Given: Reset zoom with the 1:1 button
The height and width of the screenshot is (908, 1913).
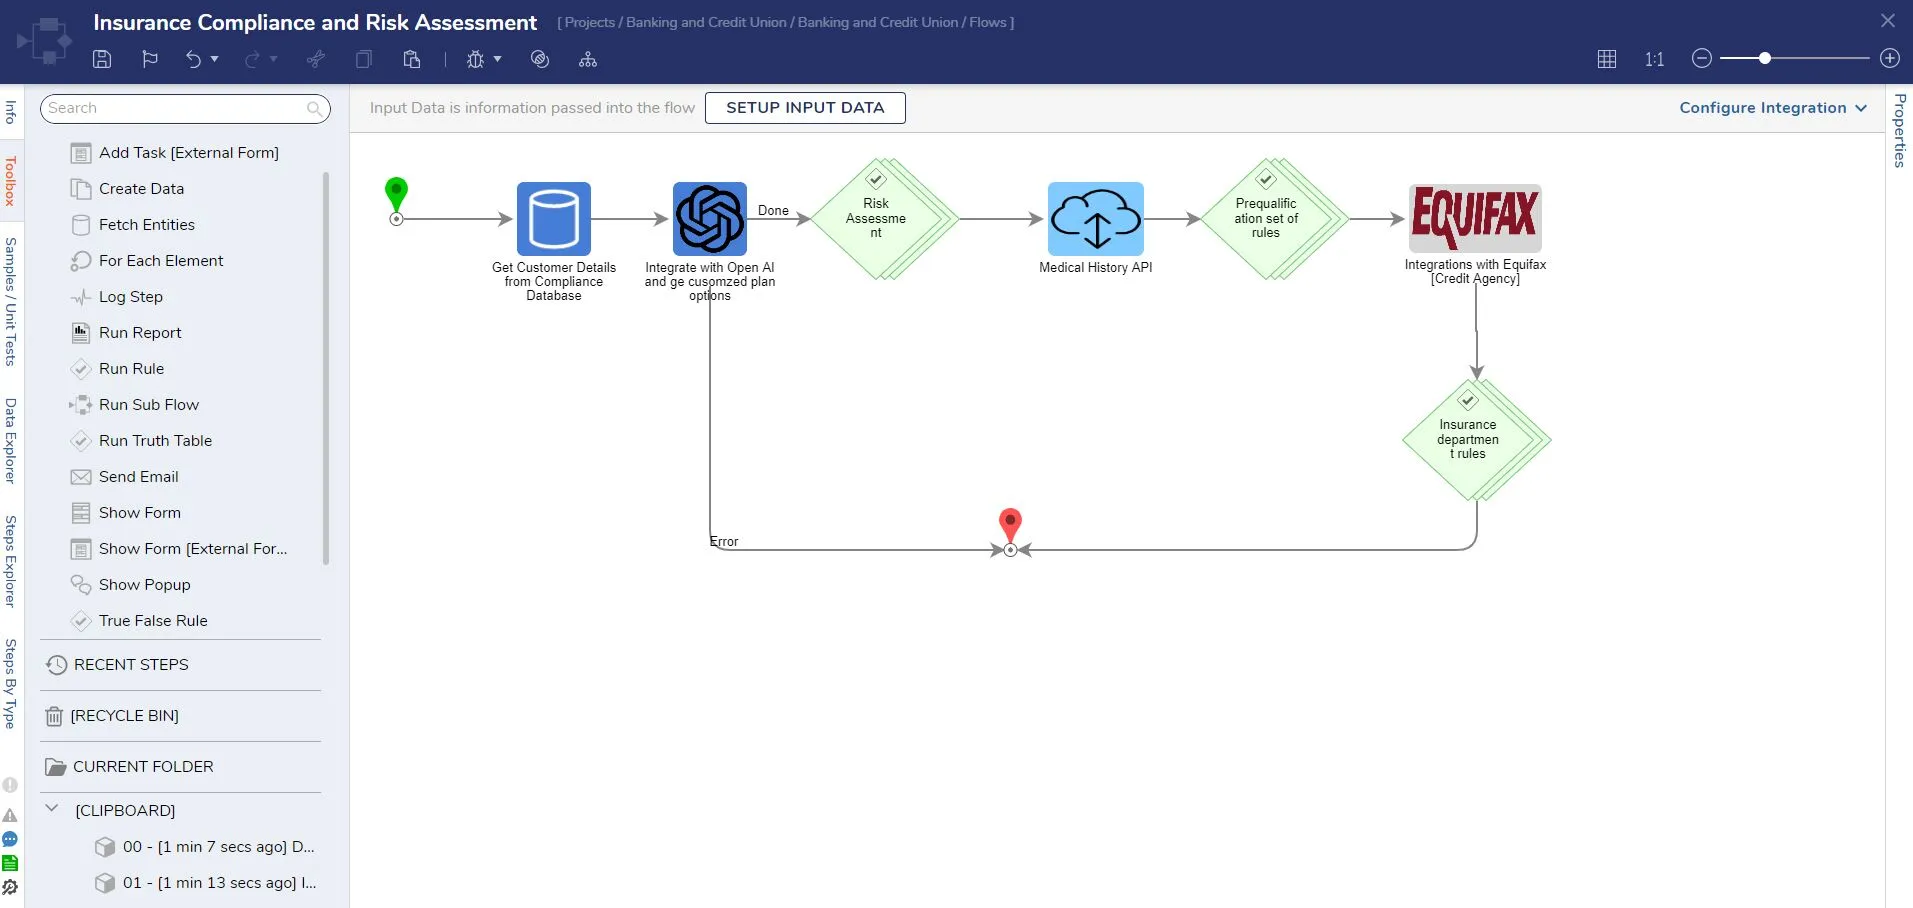Looking at the screenshot, I should coord(1654,59).
